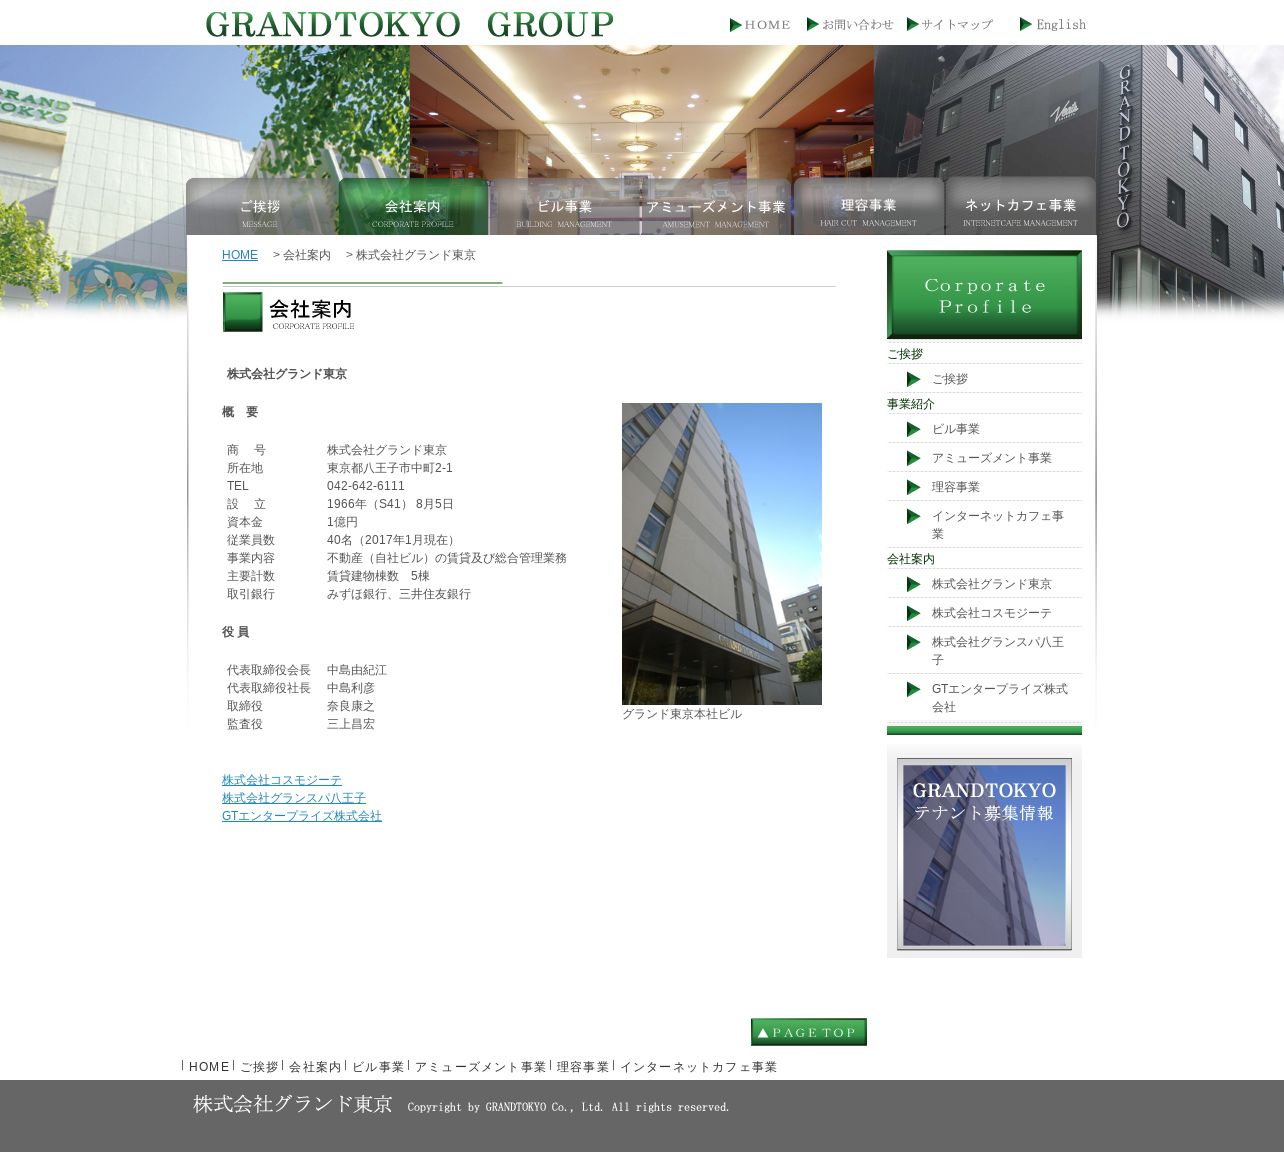Click footer company name 株式会社グランド東京
Screen dimensions: 1284x1152
(x=293, y=1104)
